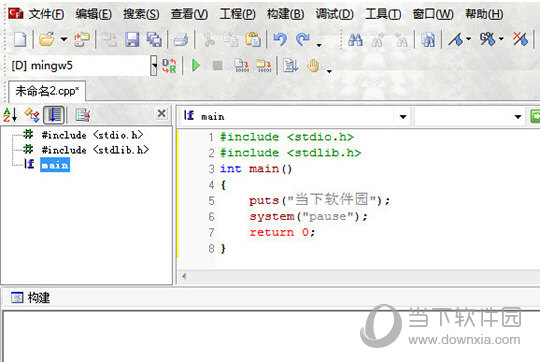The width and height of the screenshot is (541, 362).
Task: Open the overflow arrow after the hand icon
Action: pyautogui.click(x=329, y=71)
